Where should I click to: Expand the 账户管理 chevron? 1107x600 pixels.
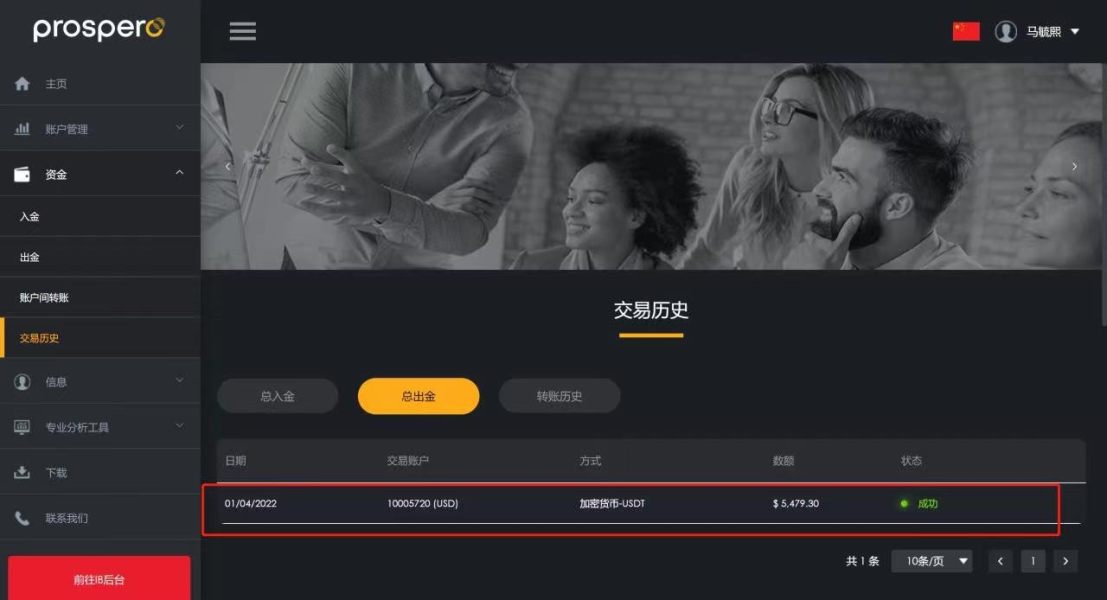pyautogui.click(x=179, y=127)
